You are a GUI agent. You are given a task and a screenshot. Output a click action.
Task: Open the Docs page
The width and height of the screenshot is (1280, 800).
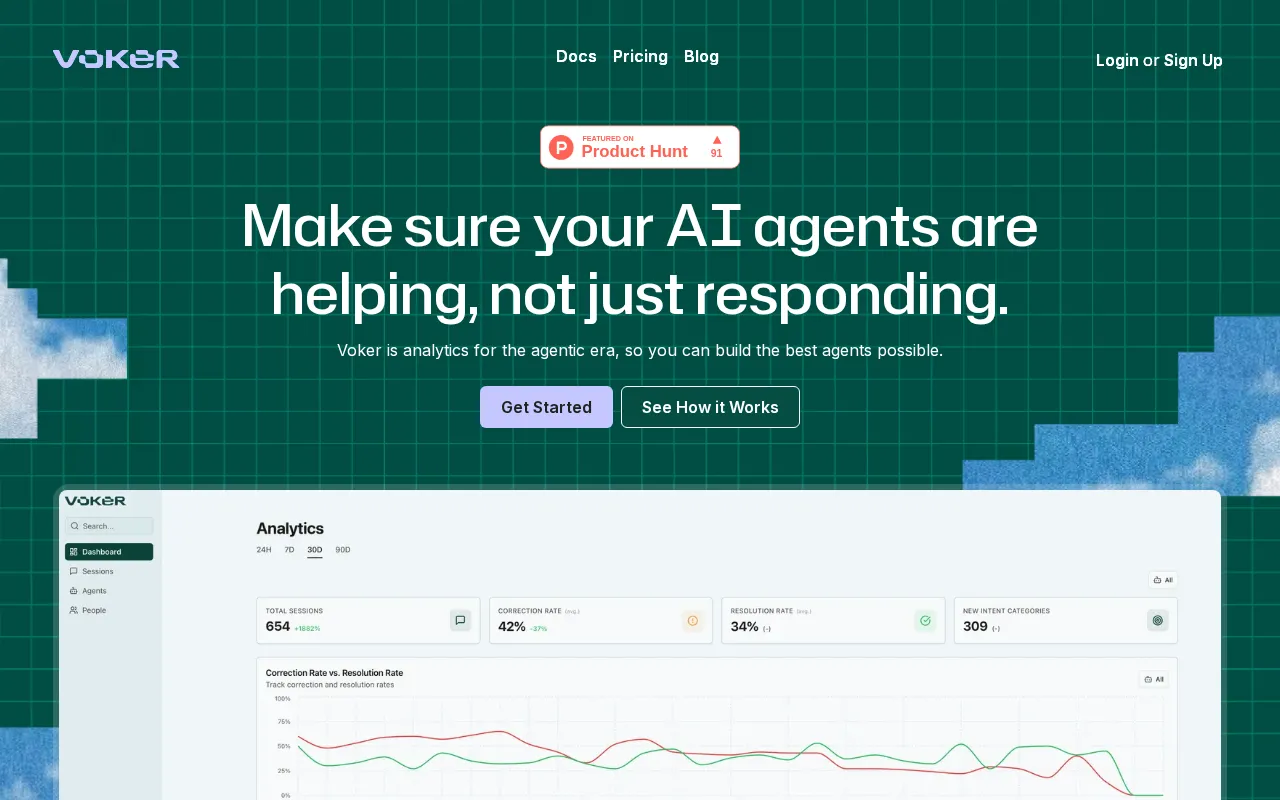click(576, 56)
